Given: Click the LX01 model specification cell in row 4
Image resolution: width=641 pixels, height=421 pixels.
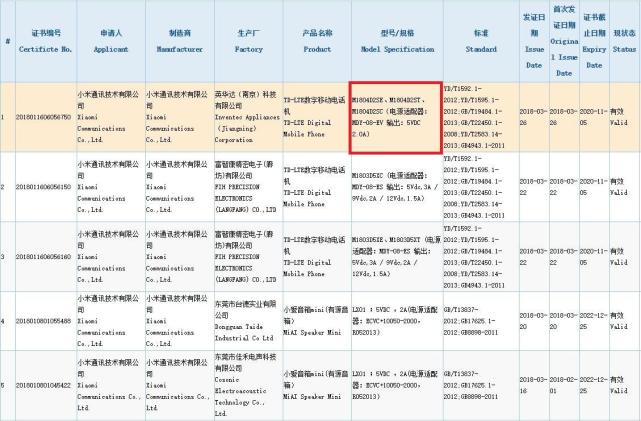Looking at the screenshot, I should point(395,321).
